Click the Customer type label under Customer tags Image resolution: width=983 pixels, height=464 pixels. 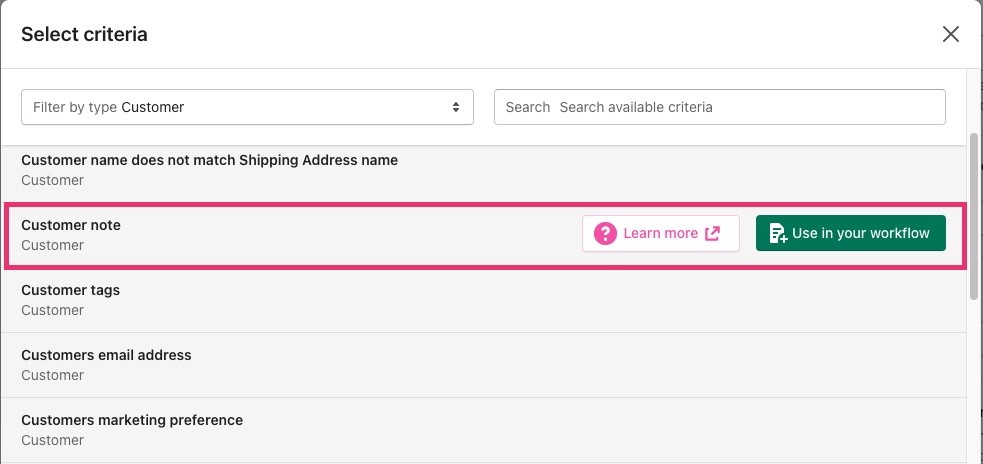[53, 310]
